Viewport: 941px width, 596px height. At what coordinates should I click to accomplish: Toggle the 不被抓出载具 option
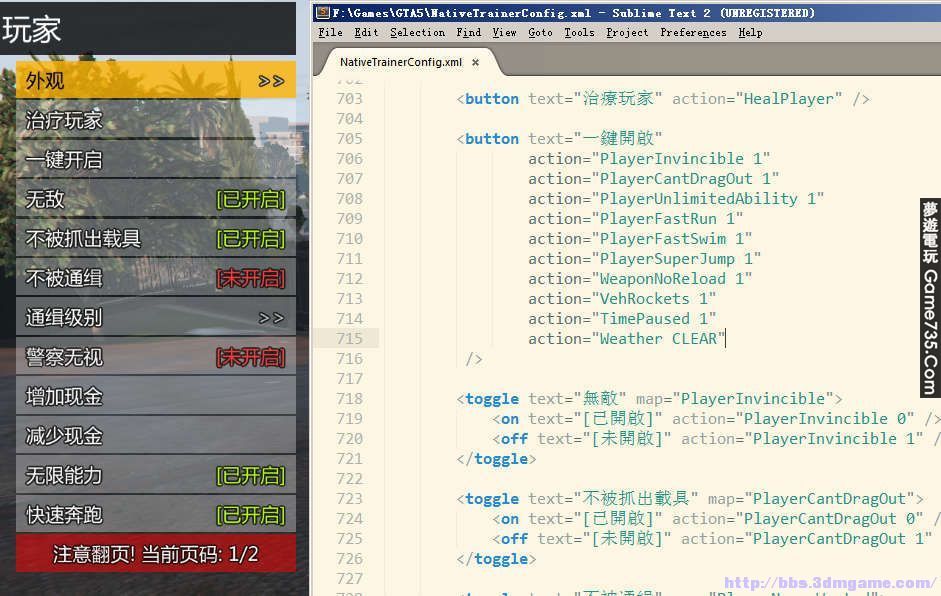tap(155, 239)
